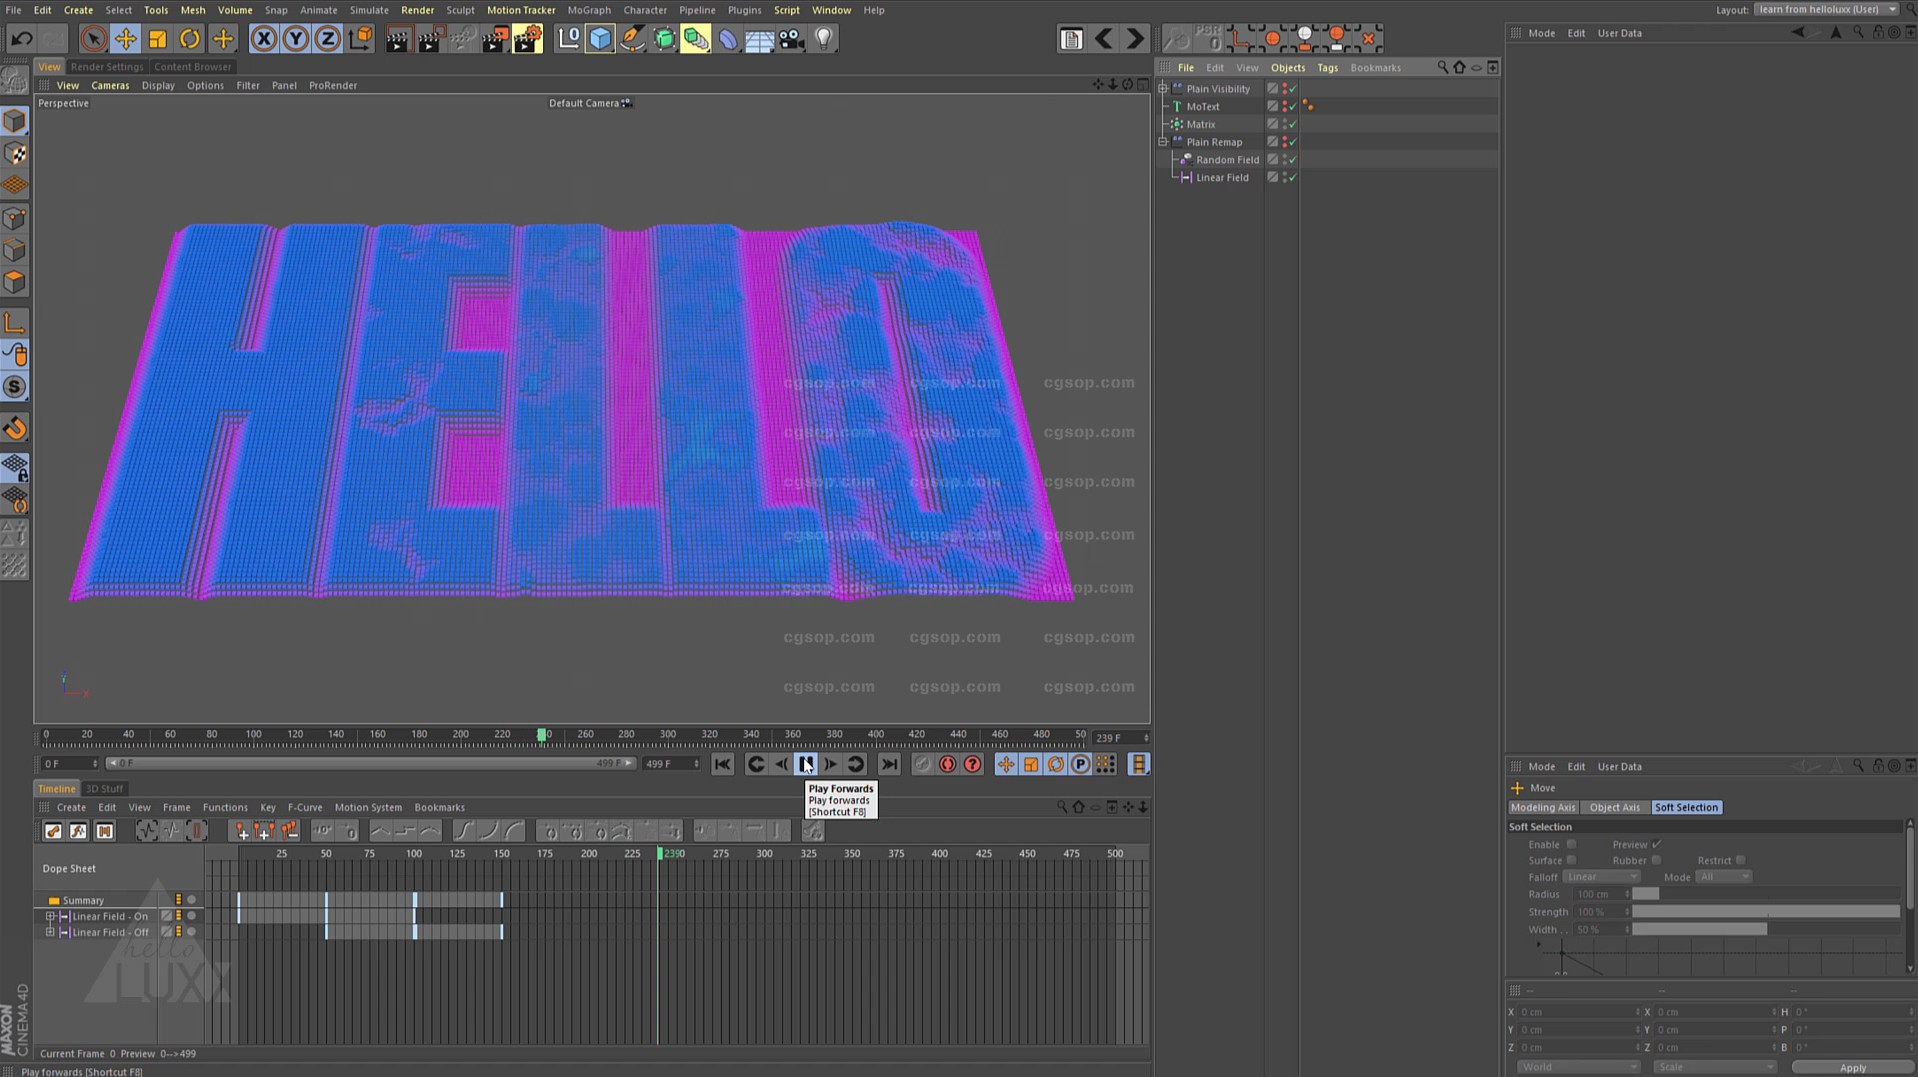Click the Camera object icon

click(791, 39)
